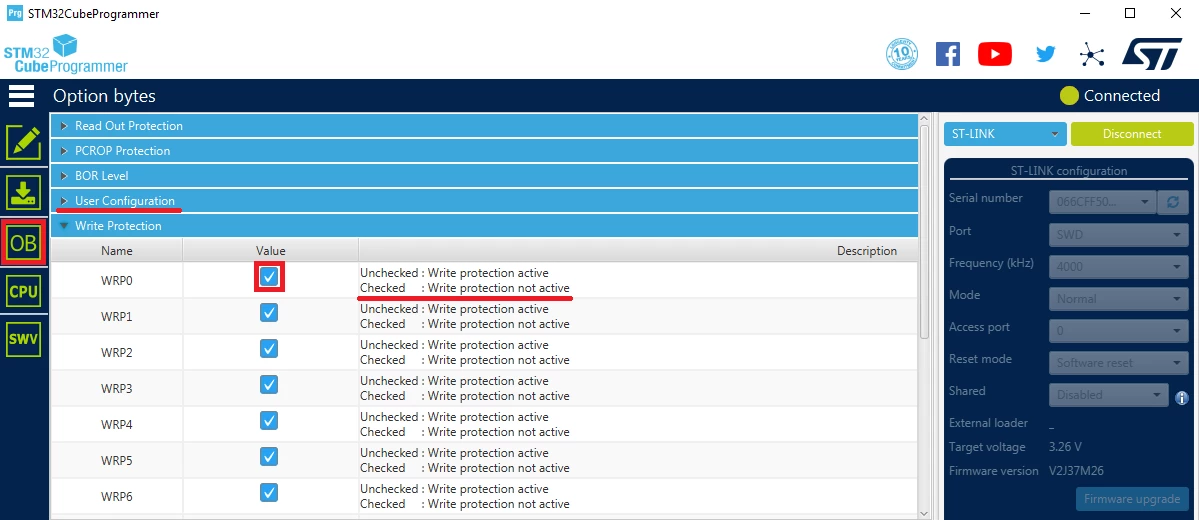Click the Target voltage 3.26 V value

[1065, 447]
